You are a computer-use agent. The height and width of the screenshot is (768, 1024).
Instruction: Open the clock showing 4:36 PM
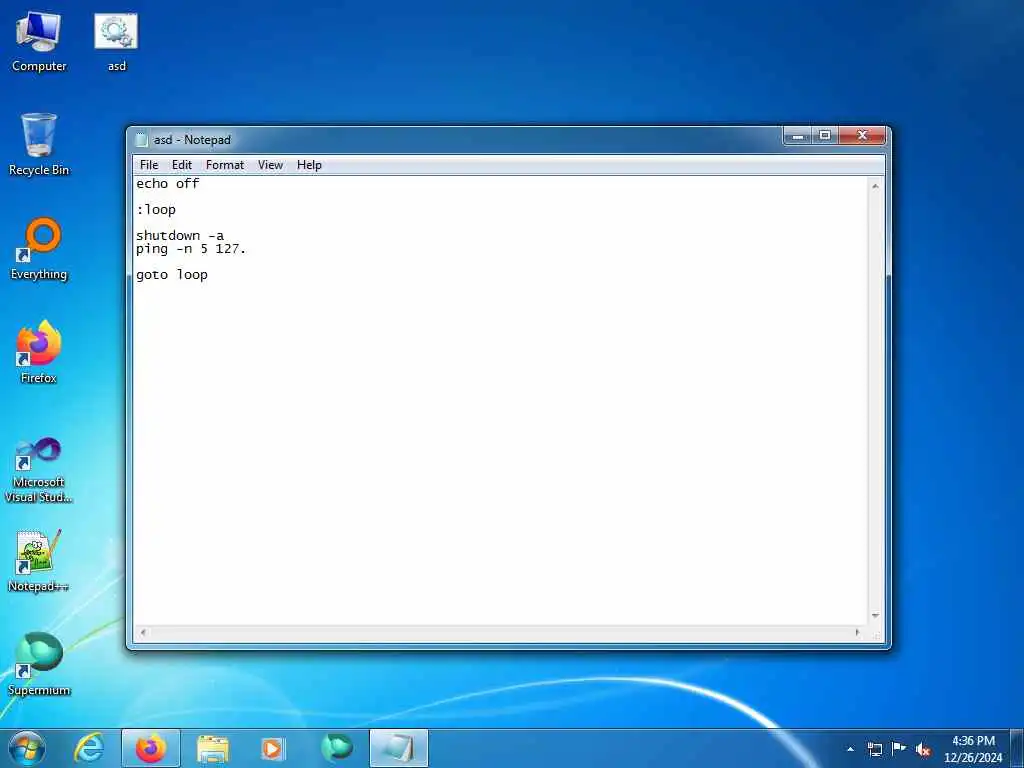(x=973, y=749)
